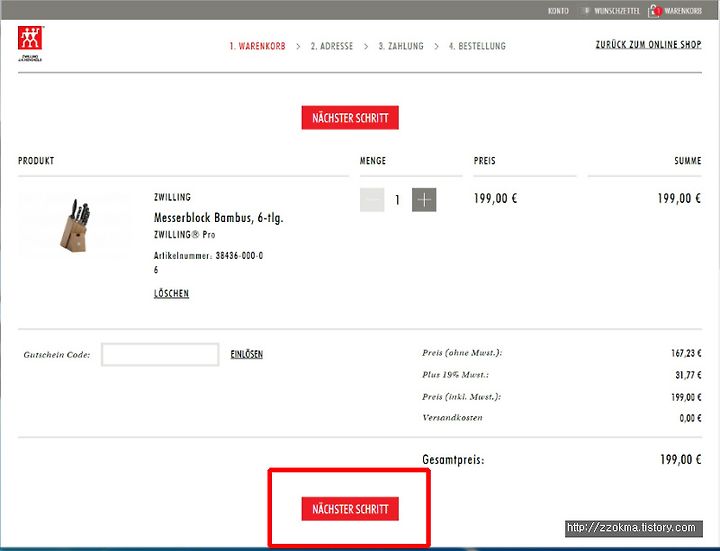This screenshot has height=551, width=720.
Task: Open the knife block product thumbnail
Action: coord(74,225)
